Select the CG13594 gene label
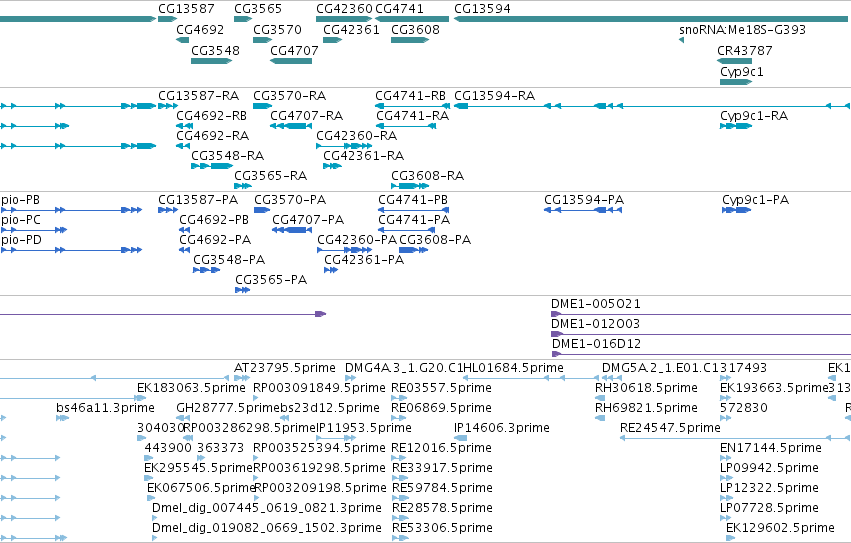 click(x=482, y=9)
